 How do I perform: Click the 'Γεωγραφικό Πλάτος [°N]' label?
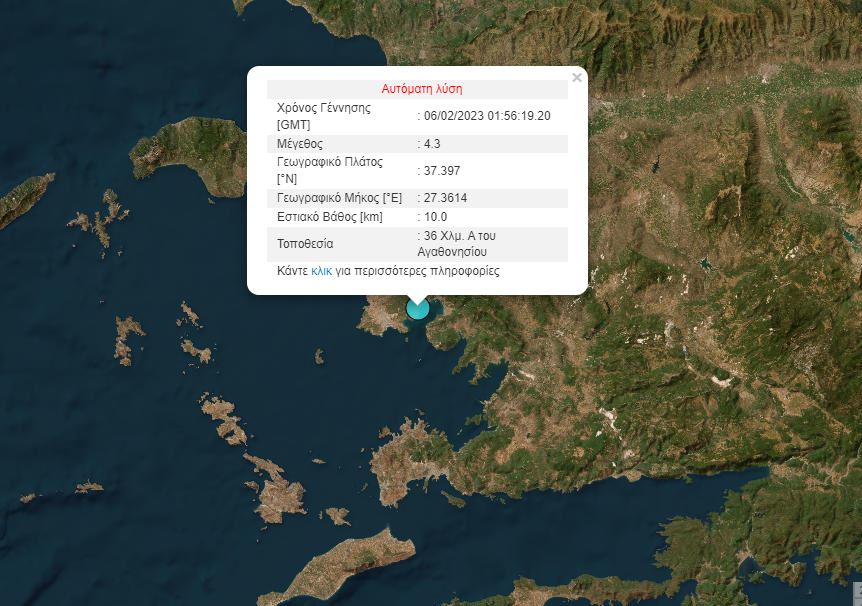329,171
